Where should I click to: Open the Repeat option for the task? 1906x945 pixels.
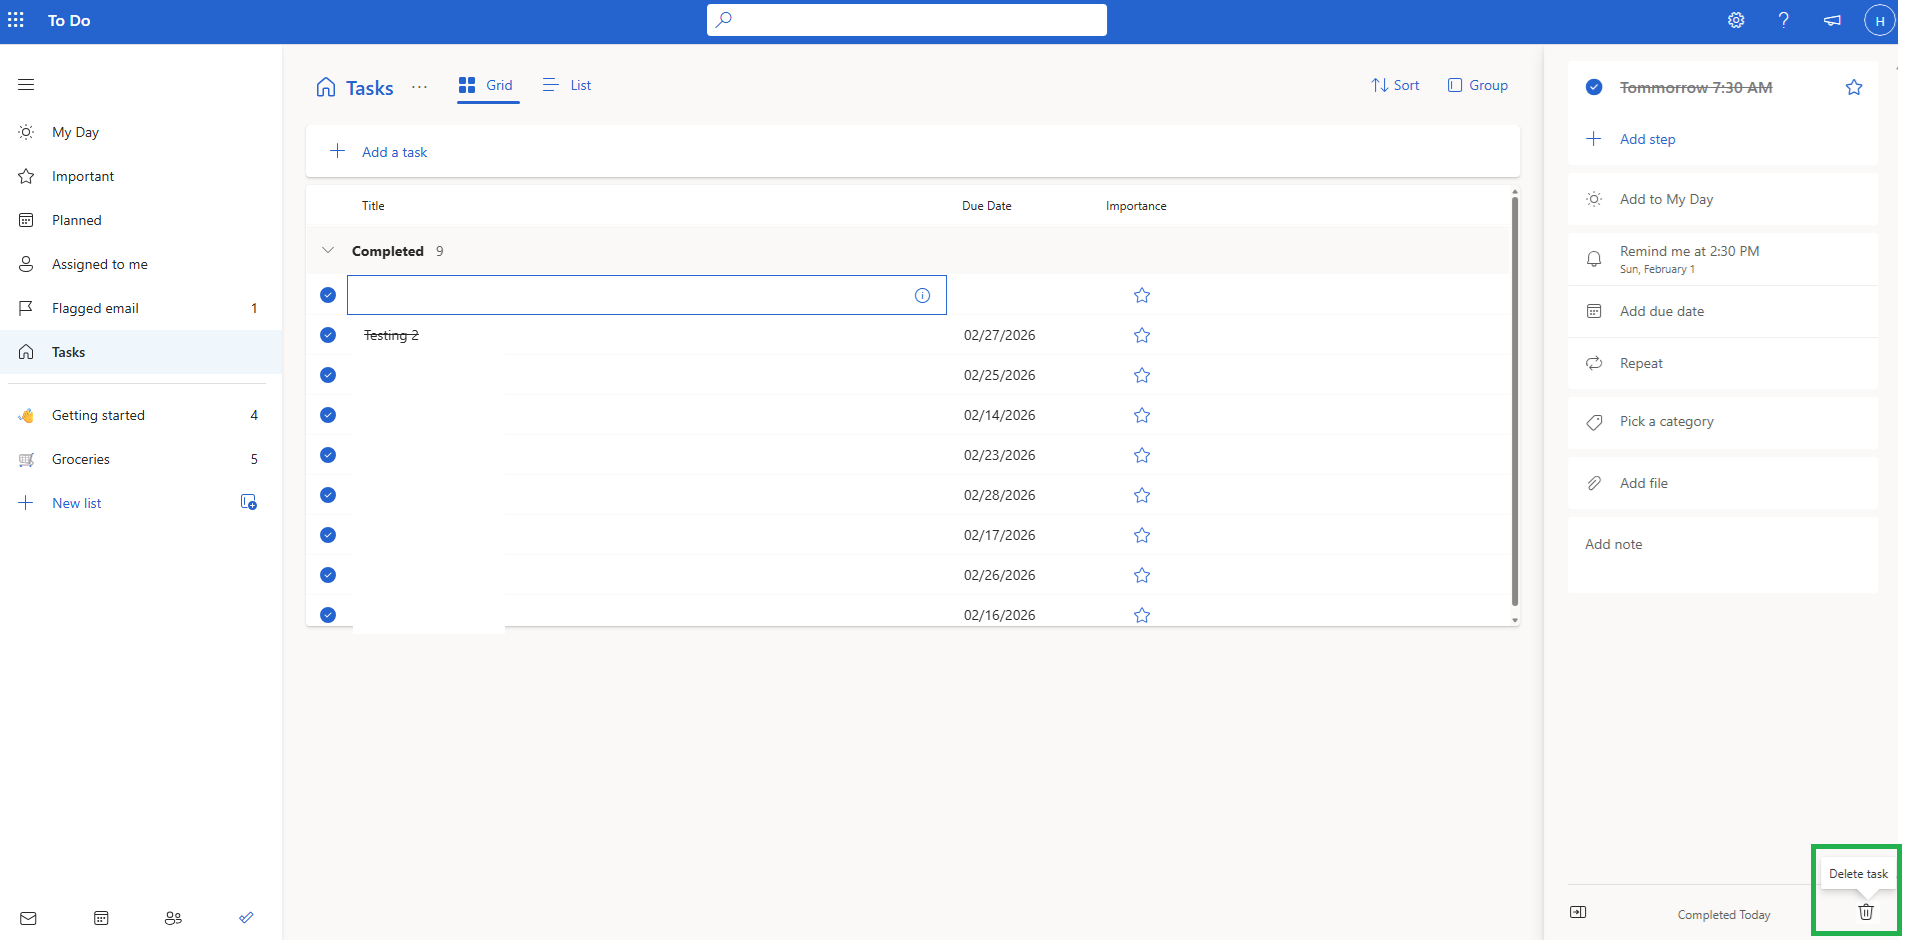(x=1641, y=363)
